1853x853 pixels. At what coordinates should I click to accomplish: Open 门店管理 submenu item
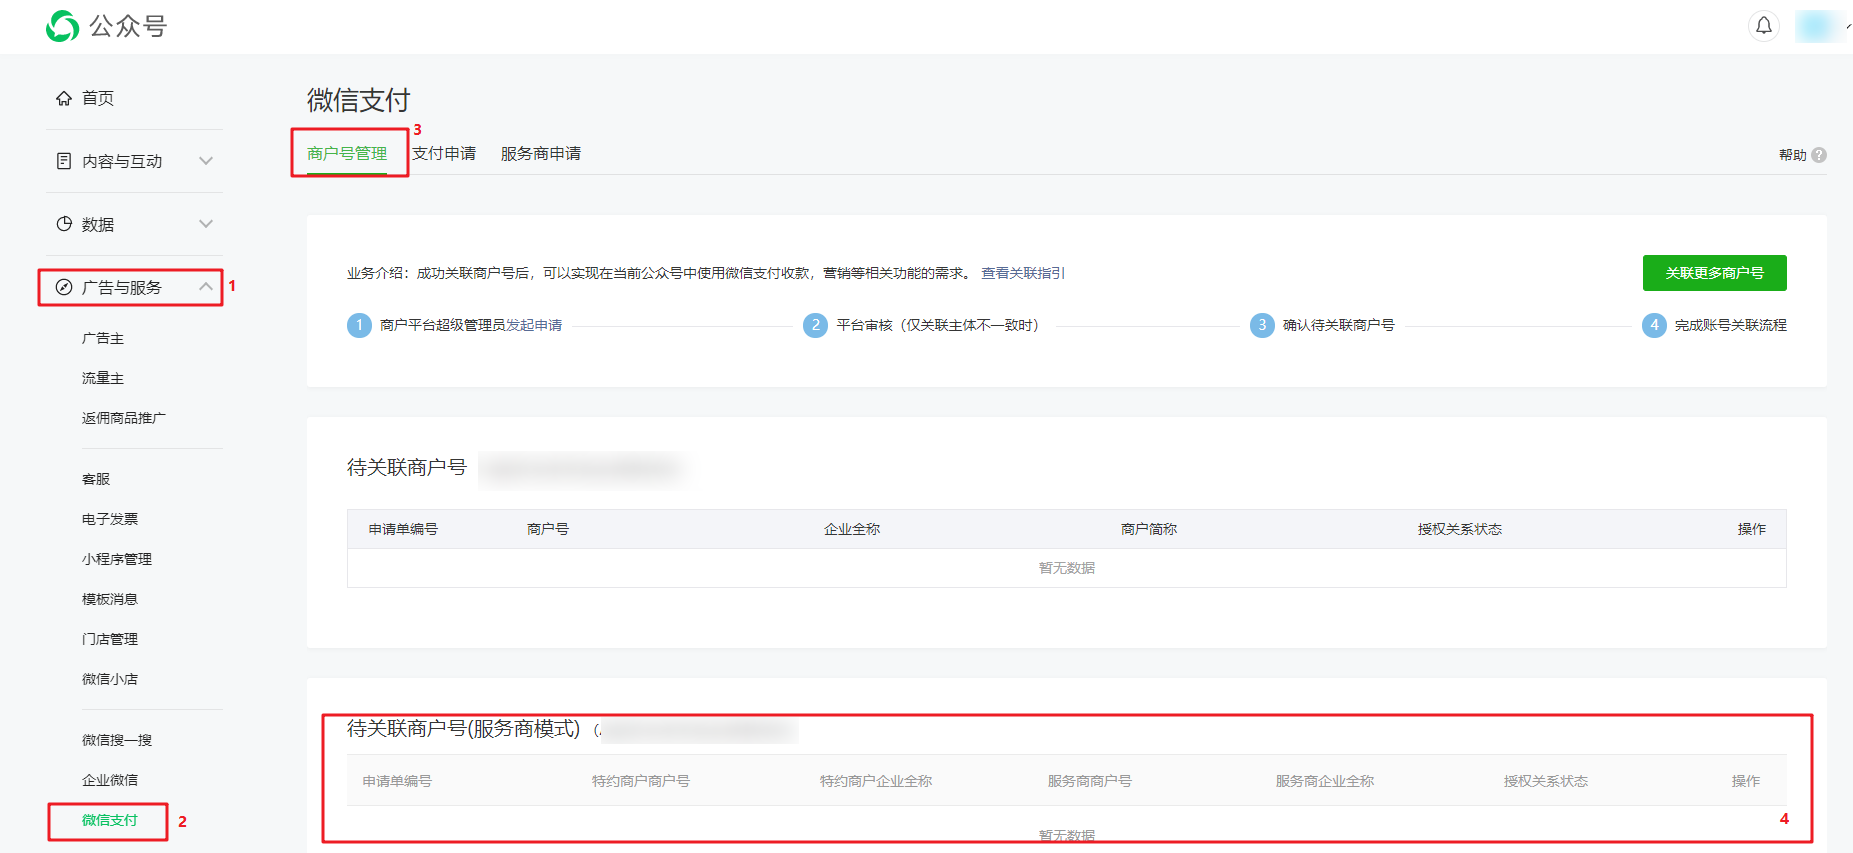click(110, 639)
